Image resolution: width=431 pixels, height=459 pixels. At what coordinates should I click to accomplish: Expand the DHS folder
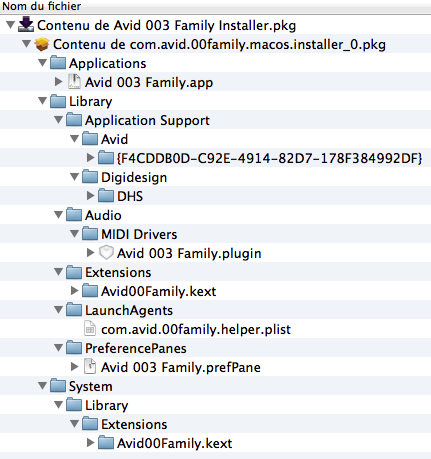click(x=90, y=196)
